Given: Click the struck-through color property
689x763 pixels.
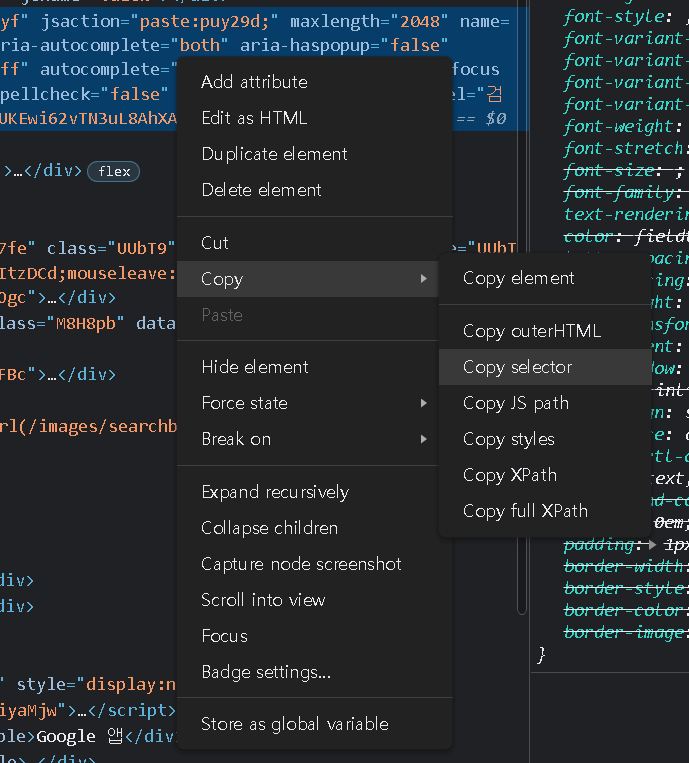Looking at the screenshot, I should coord(587,236).
